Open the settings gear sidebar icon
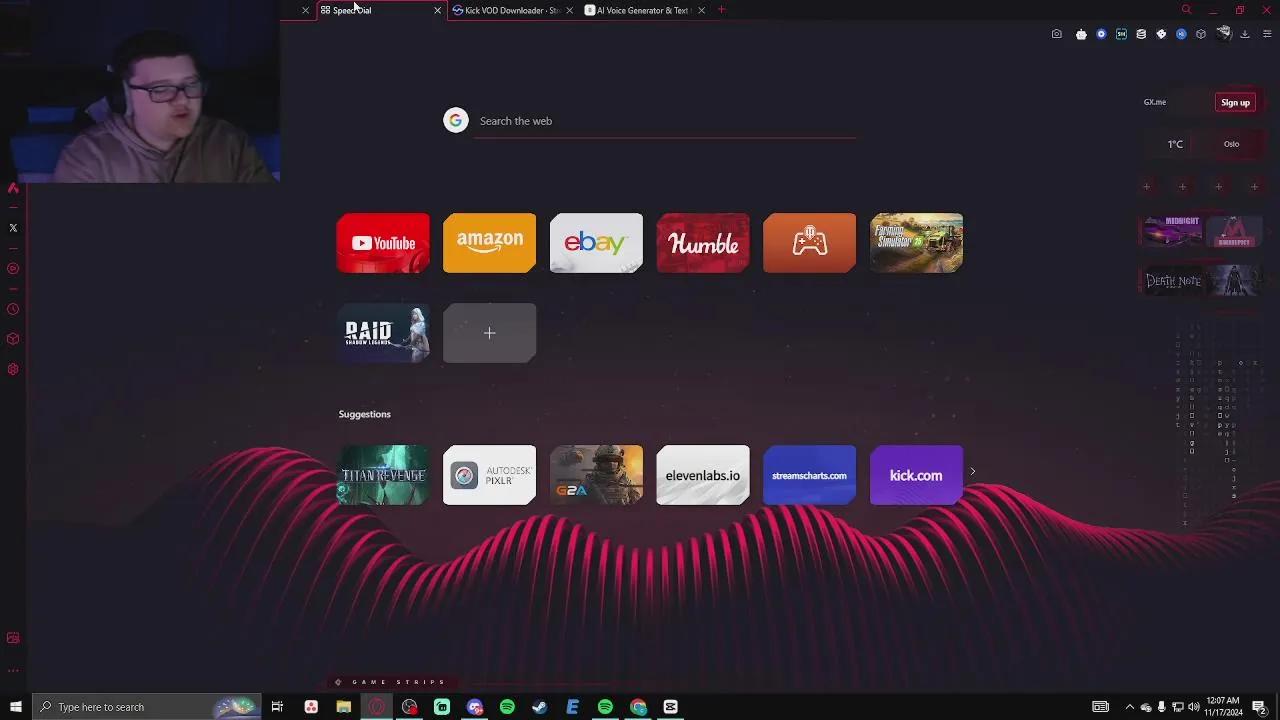This screenshot has width=1280, height=720. coord(13,369)
